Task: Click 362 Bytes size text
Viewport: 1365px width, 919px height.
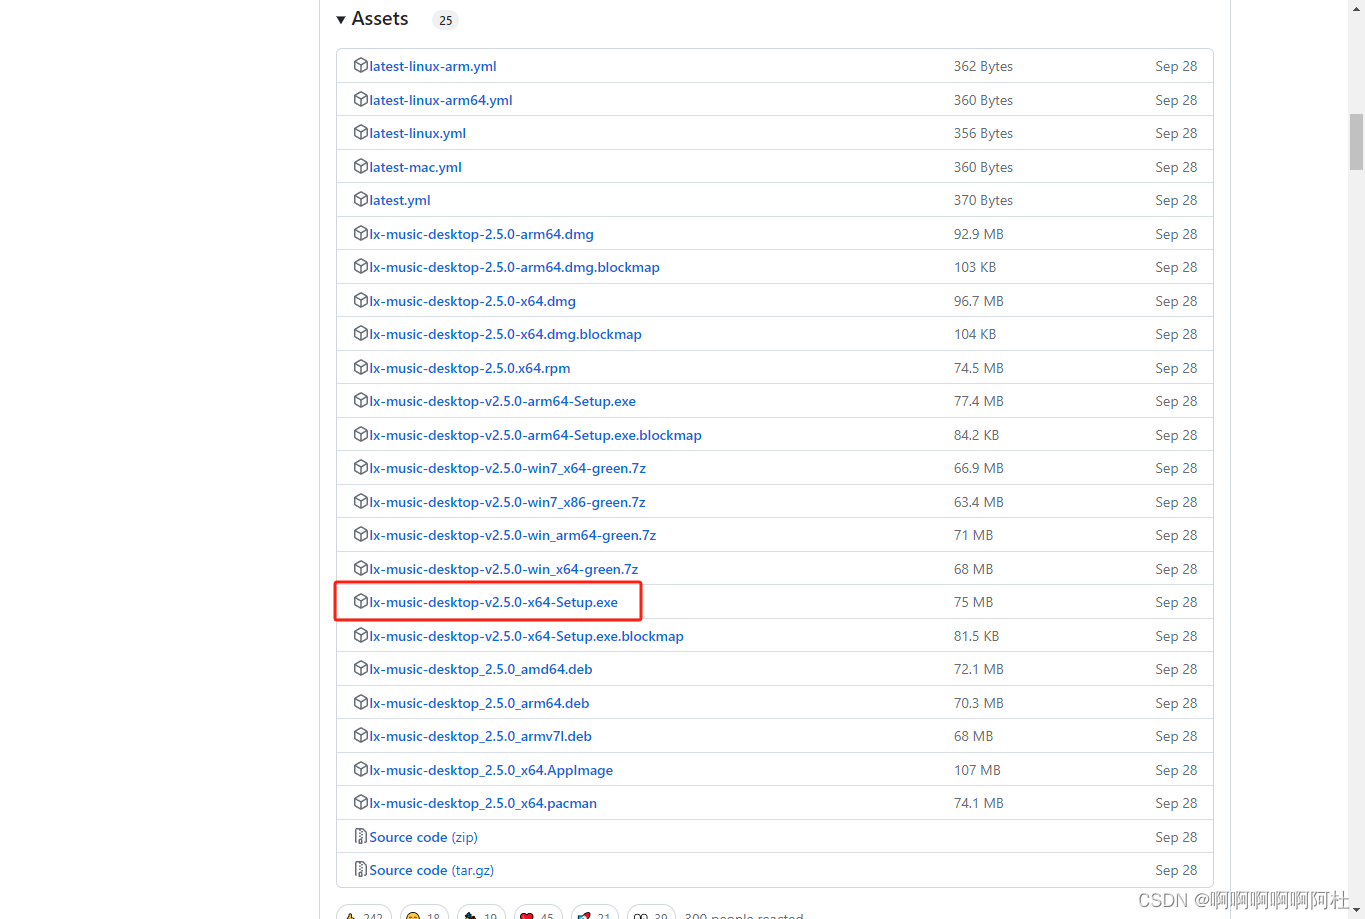Action: (x=983, y=66)
